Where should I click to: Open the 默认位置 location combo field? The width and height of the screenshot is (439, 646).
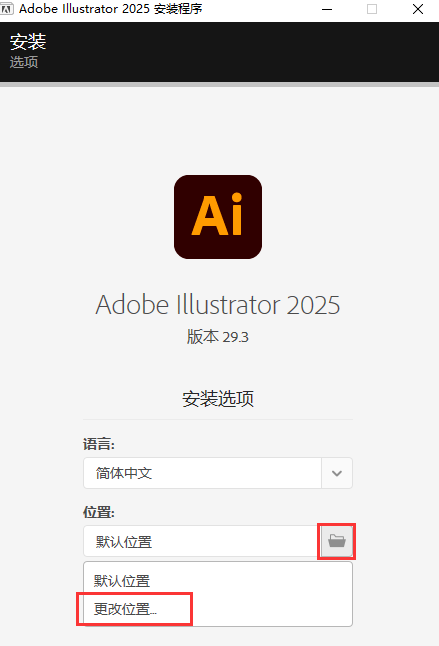202,541
